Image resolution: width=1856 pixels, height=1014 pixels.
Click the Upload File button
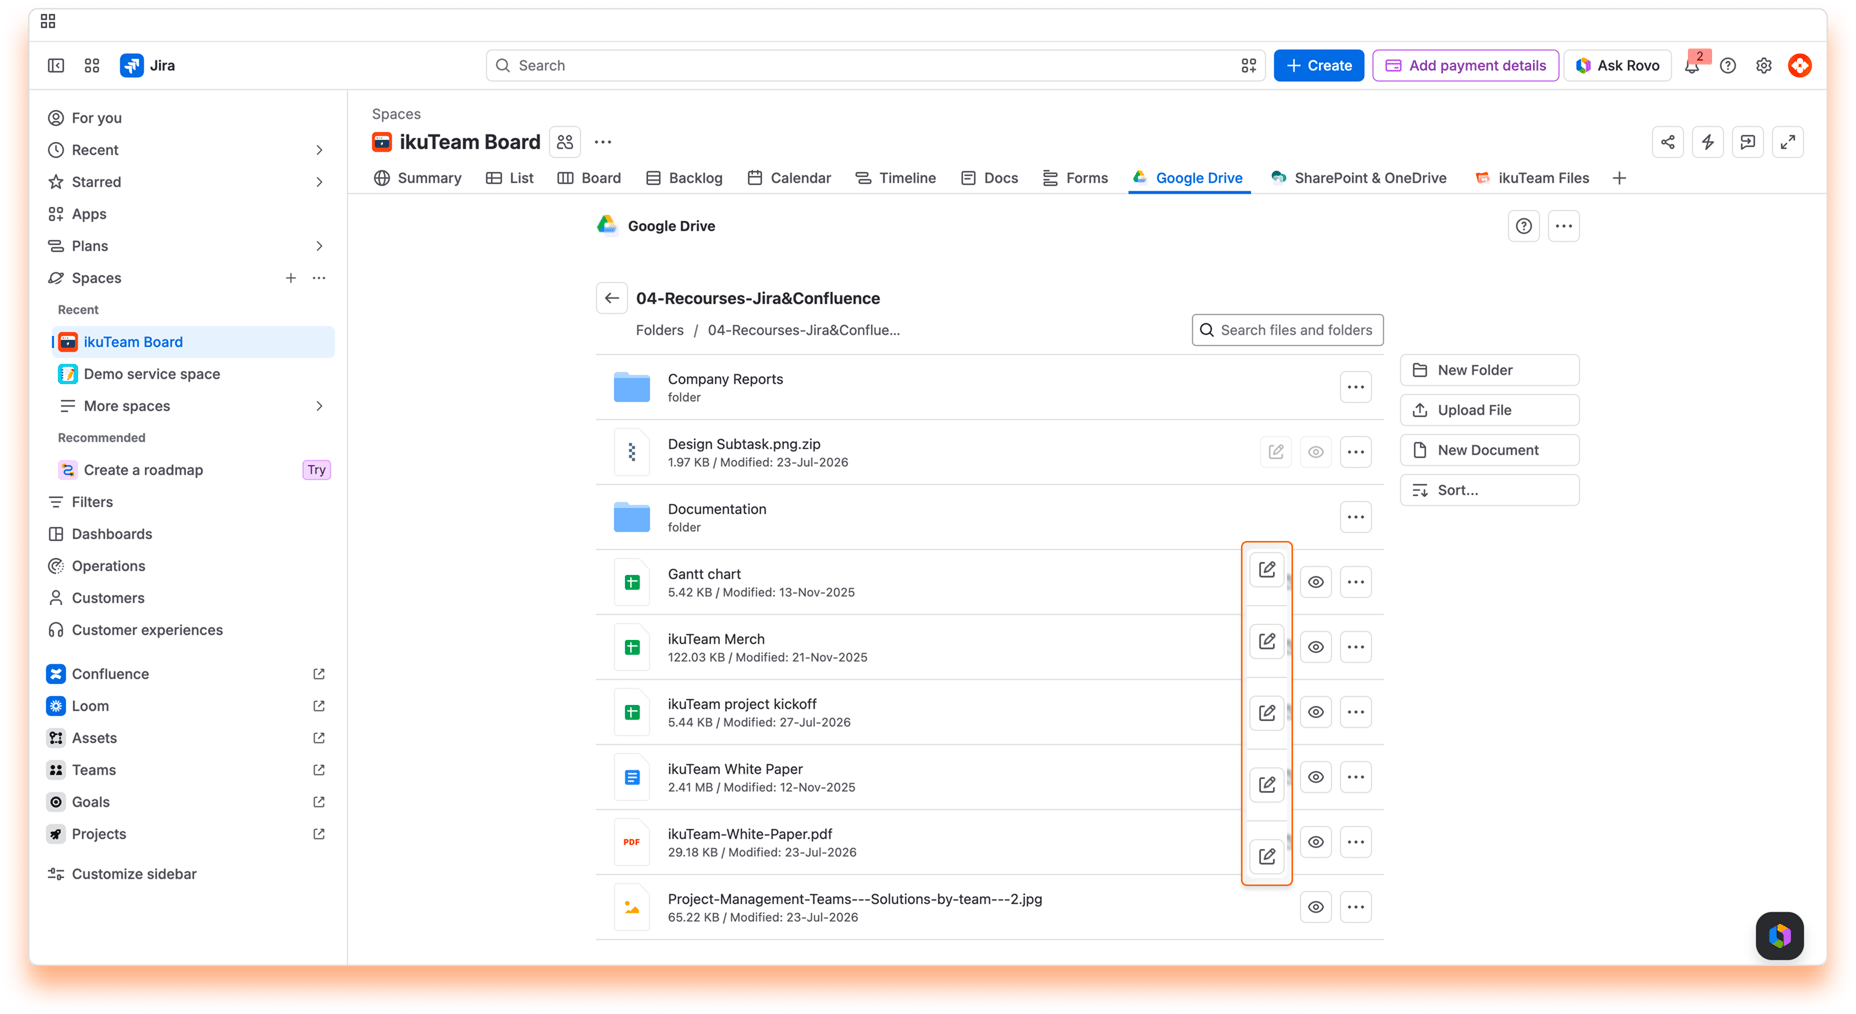(1489, 410)
